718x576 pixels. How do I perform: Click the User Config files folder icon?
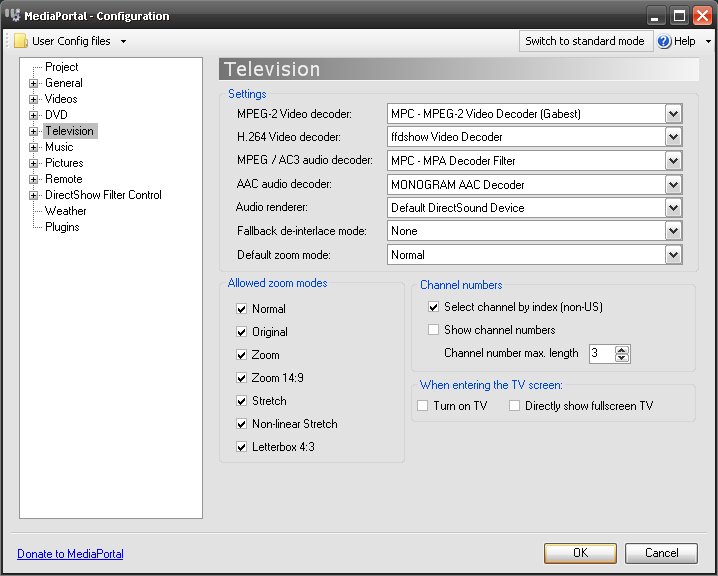pos(21,41)
